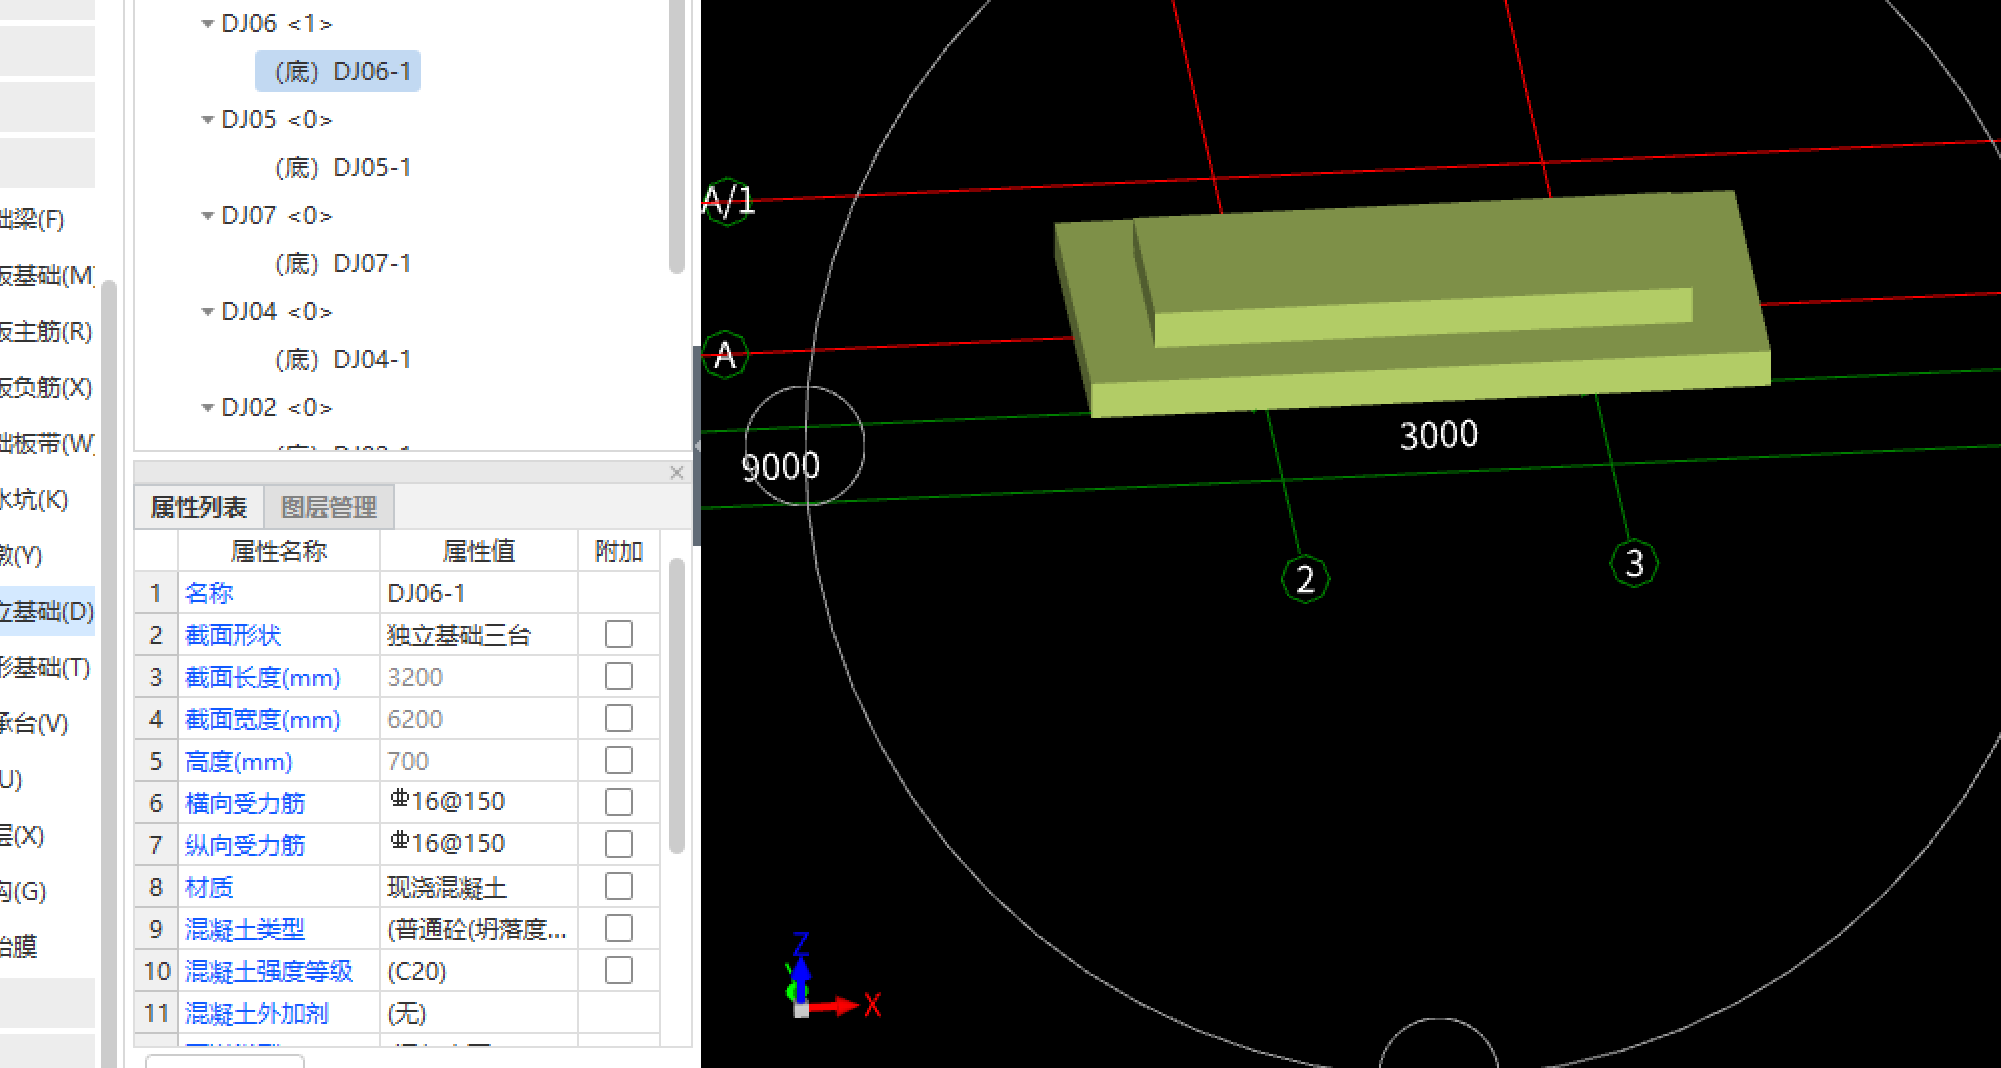Toggle 附加 checkbox for 纵向受力筋 row

tap(619, 844)
